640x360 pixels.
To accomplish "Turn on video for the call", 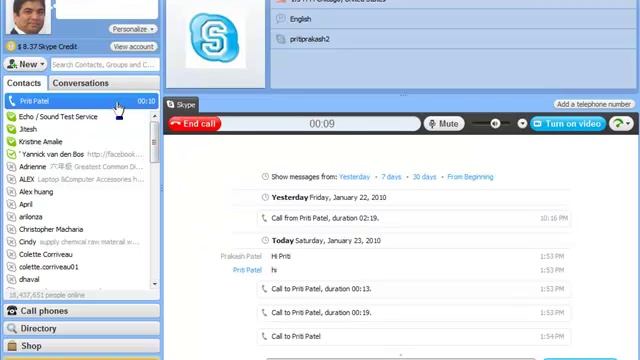I will (x=568, y=124).
